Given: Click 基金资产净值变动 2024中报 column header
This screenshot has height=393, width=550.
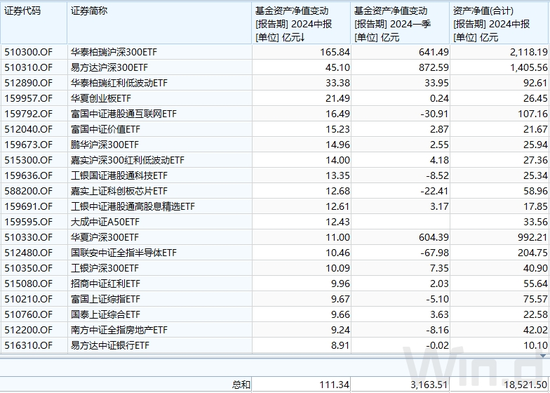Looking at the screenshot, I should 301,23.
